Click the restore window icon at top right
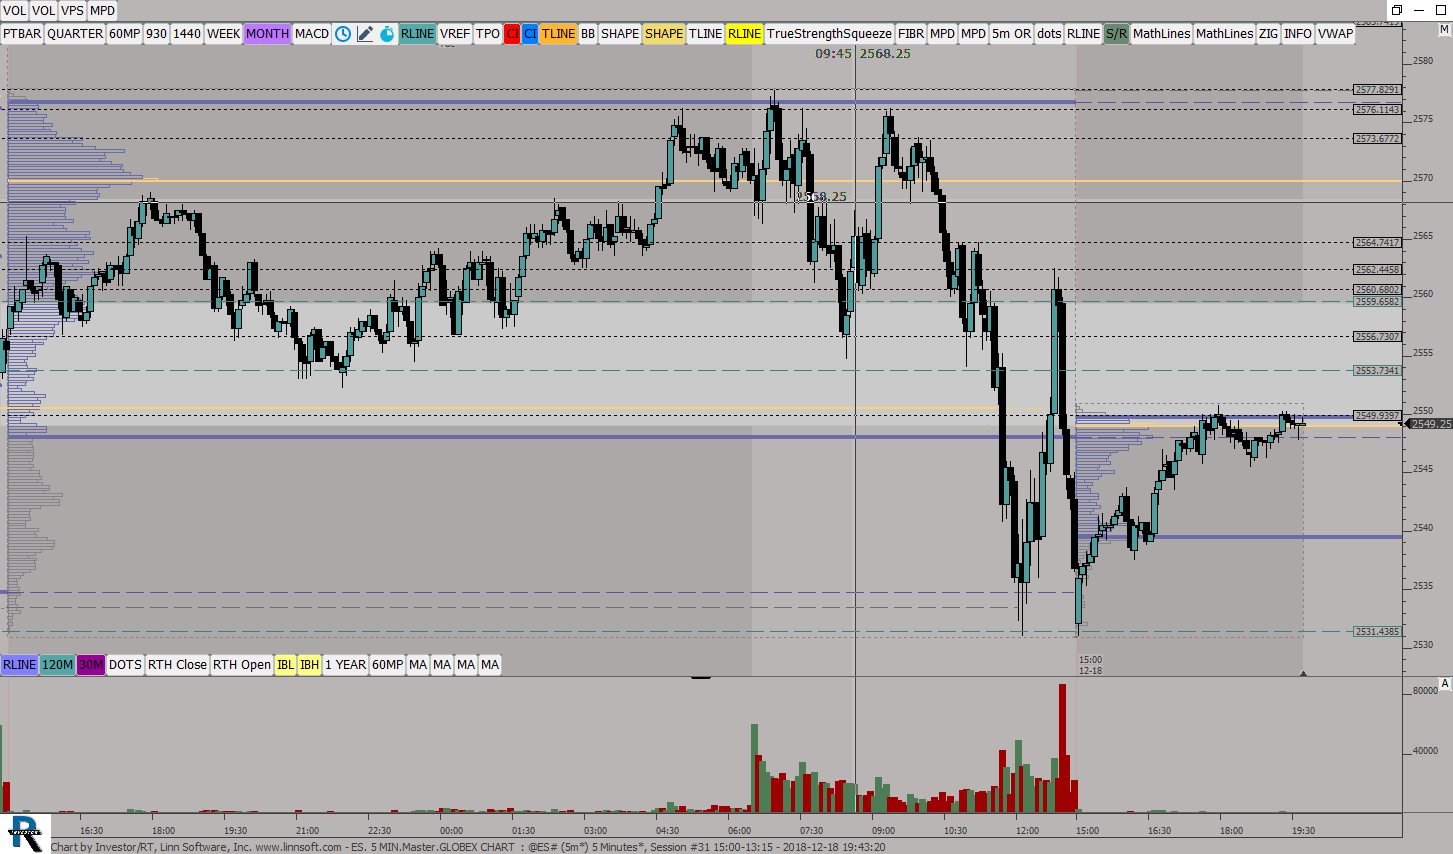Image resolution: width=1453 pixels, height=854 pixels. 1397,10
